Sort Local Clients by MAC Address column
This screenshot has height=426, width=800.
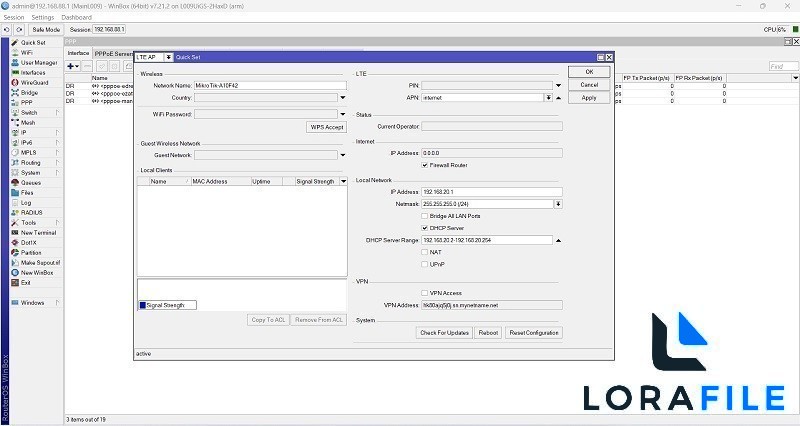pos(220,182)
